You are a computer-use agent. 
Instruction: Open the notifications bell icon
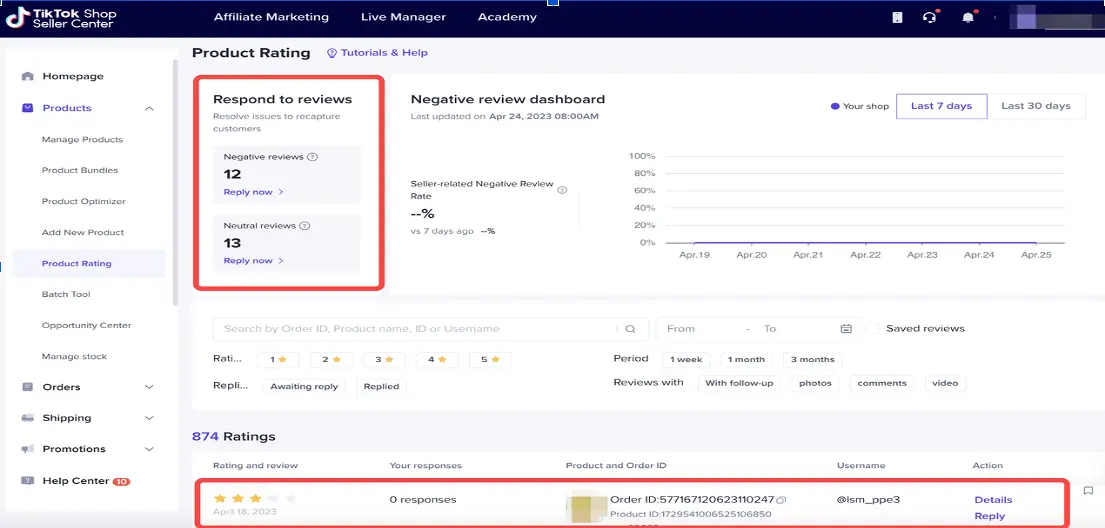(968, 18)
